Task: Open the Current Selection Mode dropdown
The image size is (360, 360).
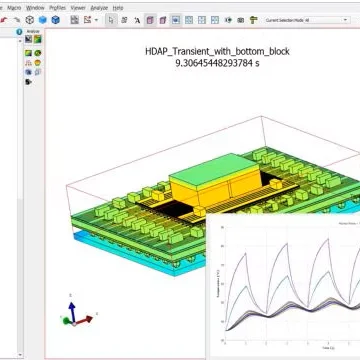Action: pyautogui.click(x=307, y=20)
